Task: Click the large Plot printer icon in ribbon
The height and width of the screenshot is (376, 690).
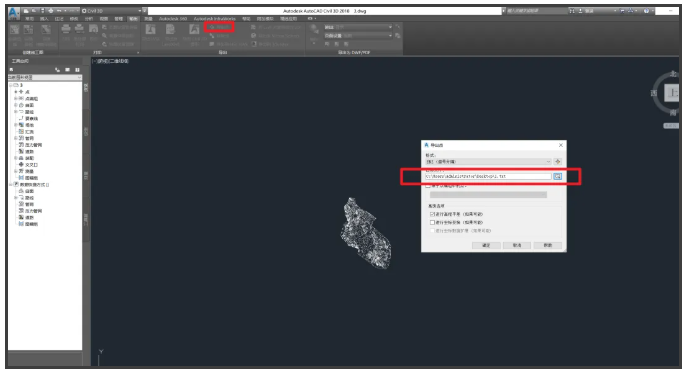Action: [x=66, y=29]
